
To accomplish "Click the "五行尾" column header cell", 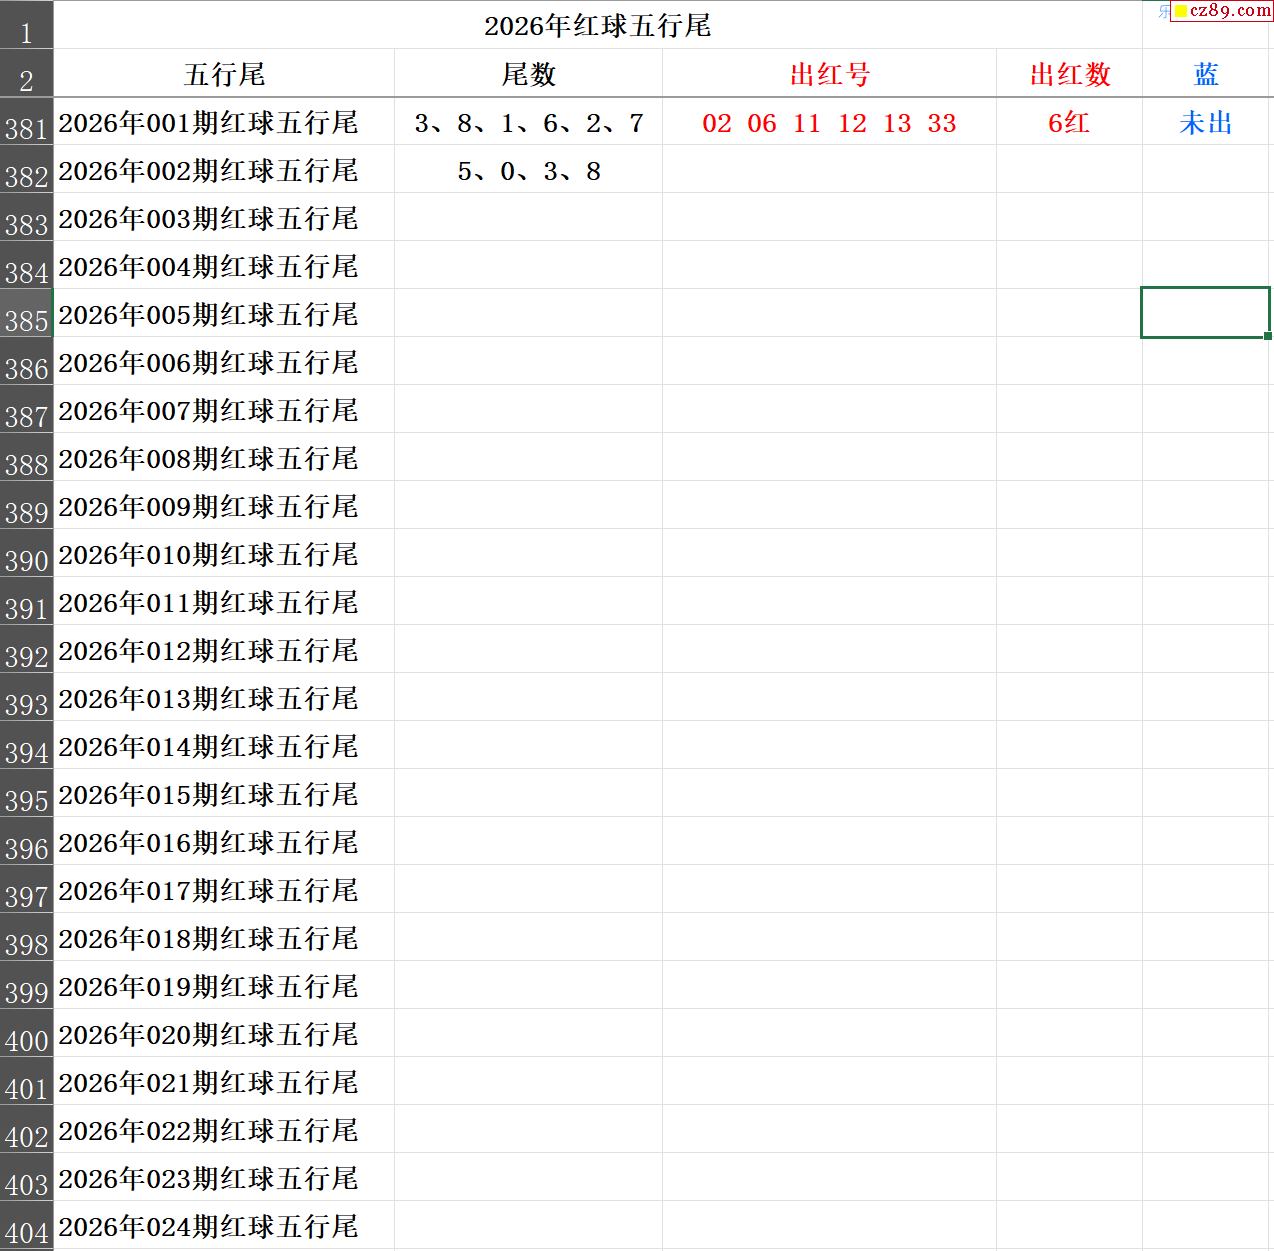I will pos(224,74).
